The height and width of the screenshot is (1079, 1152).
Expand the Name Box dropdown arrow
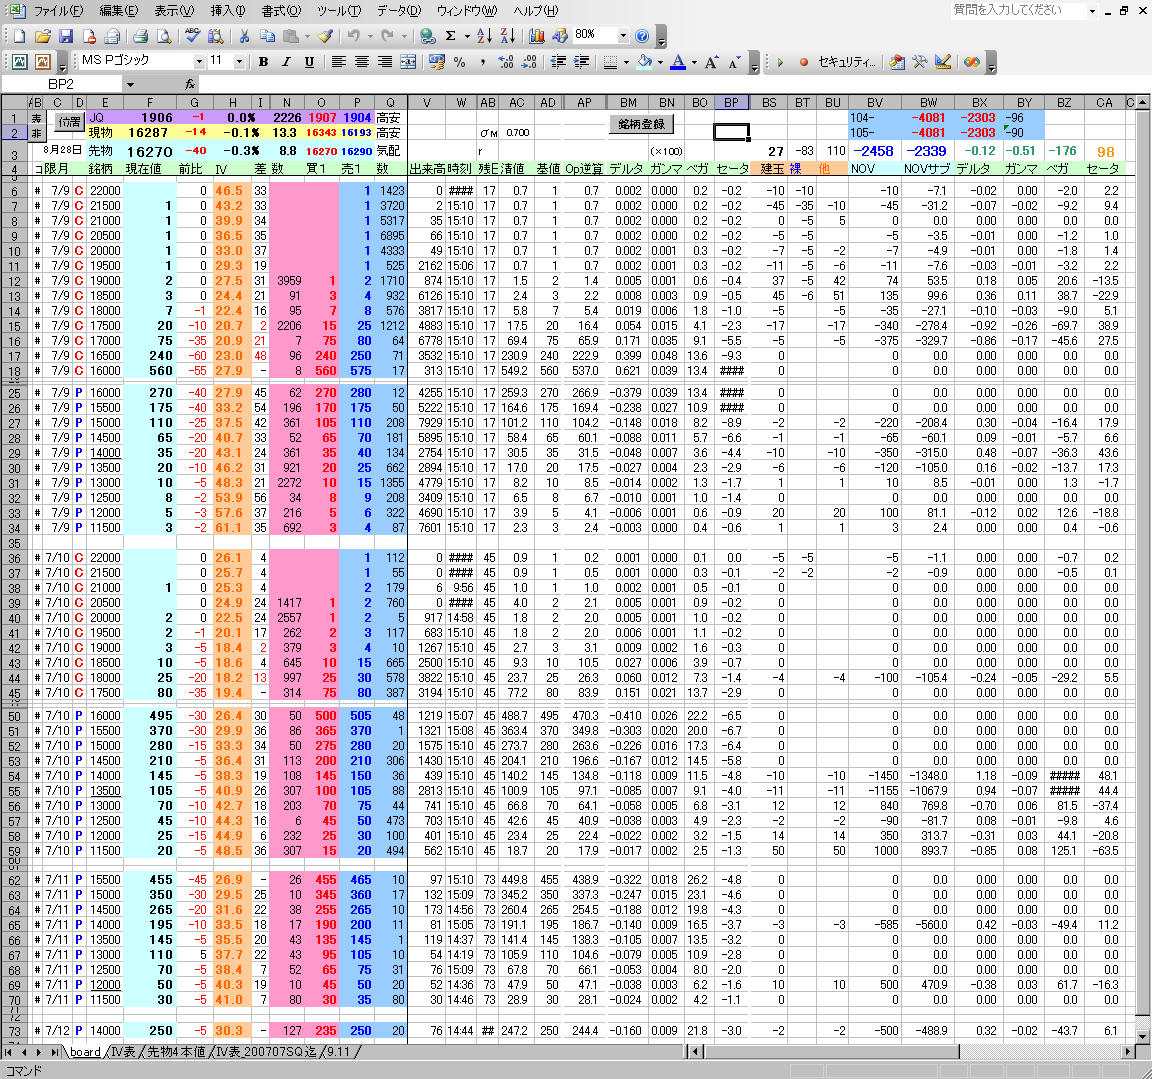pyautogui.click(x=130, y=84)
